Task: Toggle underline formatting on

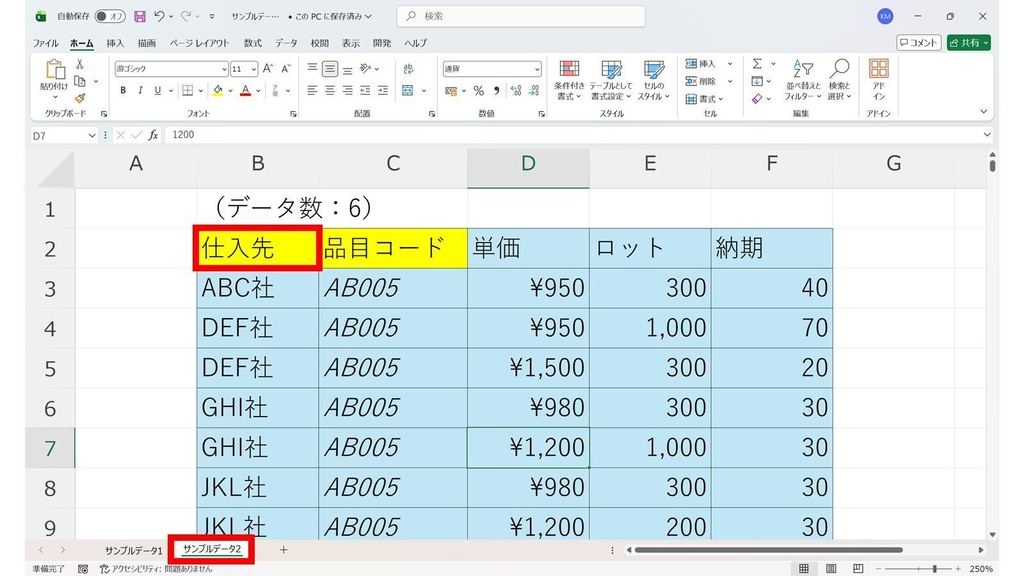Action: tap(156, 90)
